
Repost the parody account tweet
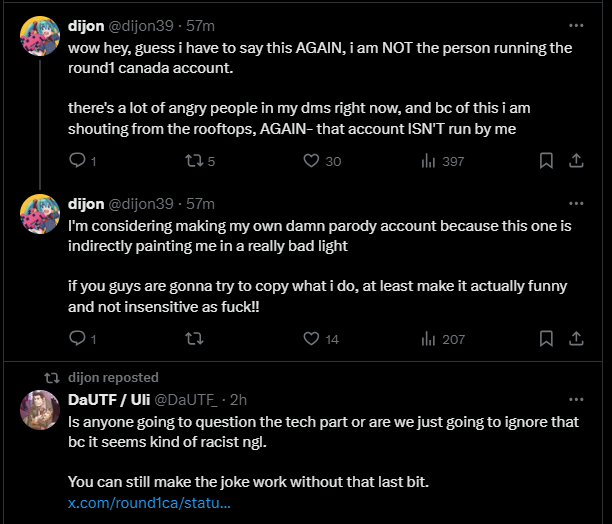click(x=194, y=339)
